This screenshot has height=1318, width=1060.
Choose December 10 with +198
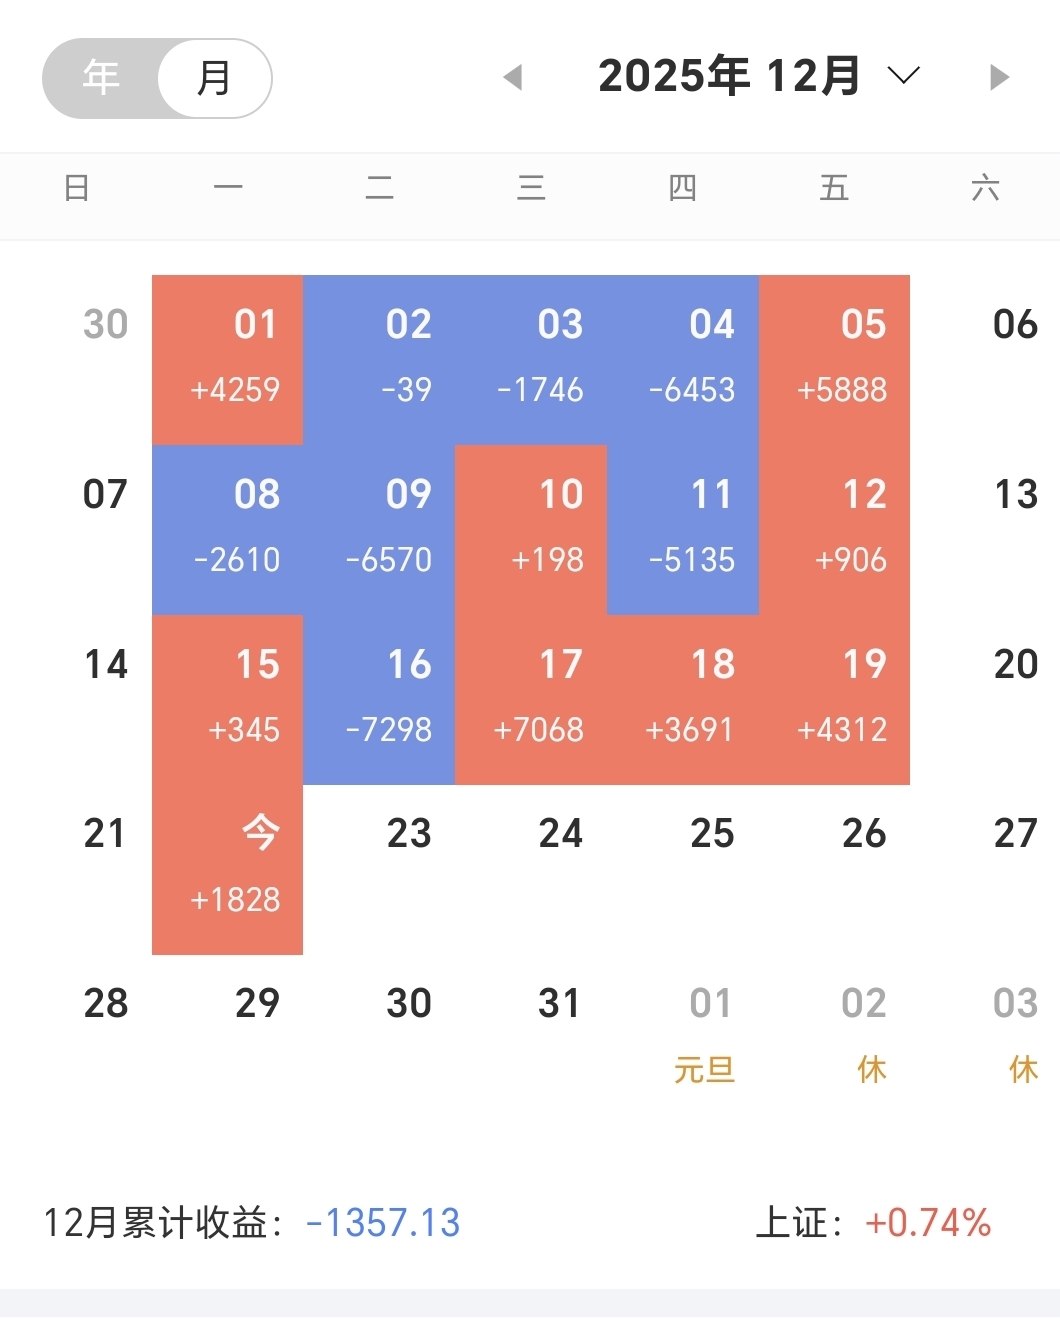531,529
